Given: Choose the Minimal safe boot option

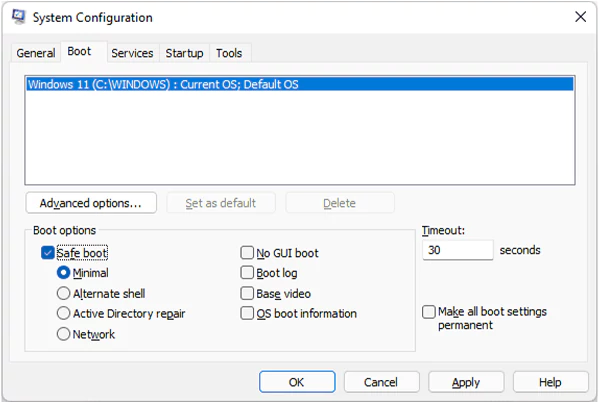Looking at the screenshot, I should click(x=63, y=273).
